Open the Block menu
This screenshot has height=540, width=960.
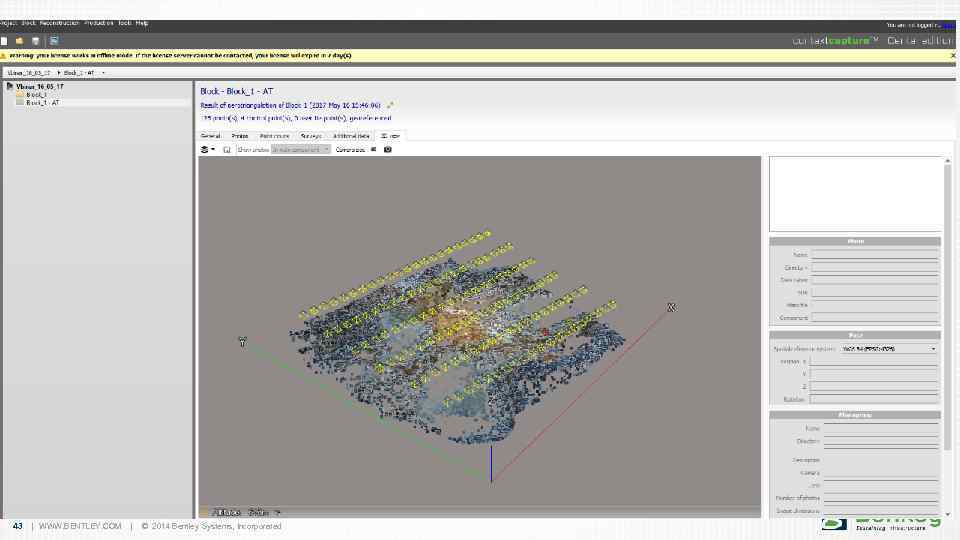click(x=29, y=23)
